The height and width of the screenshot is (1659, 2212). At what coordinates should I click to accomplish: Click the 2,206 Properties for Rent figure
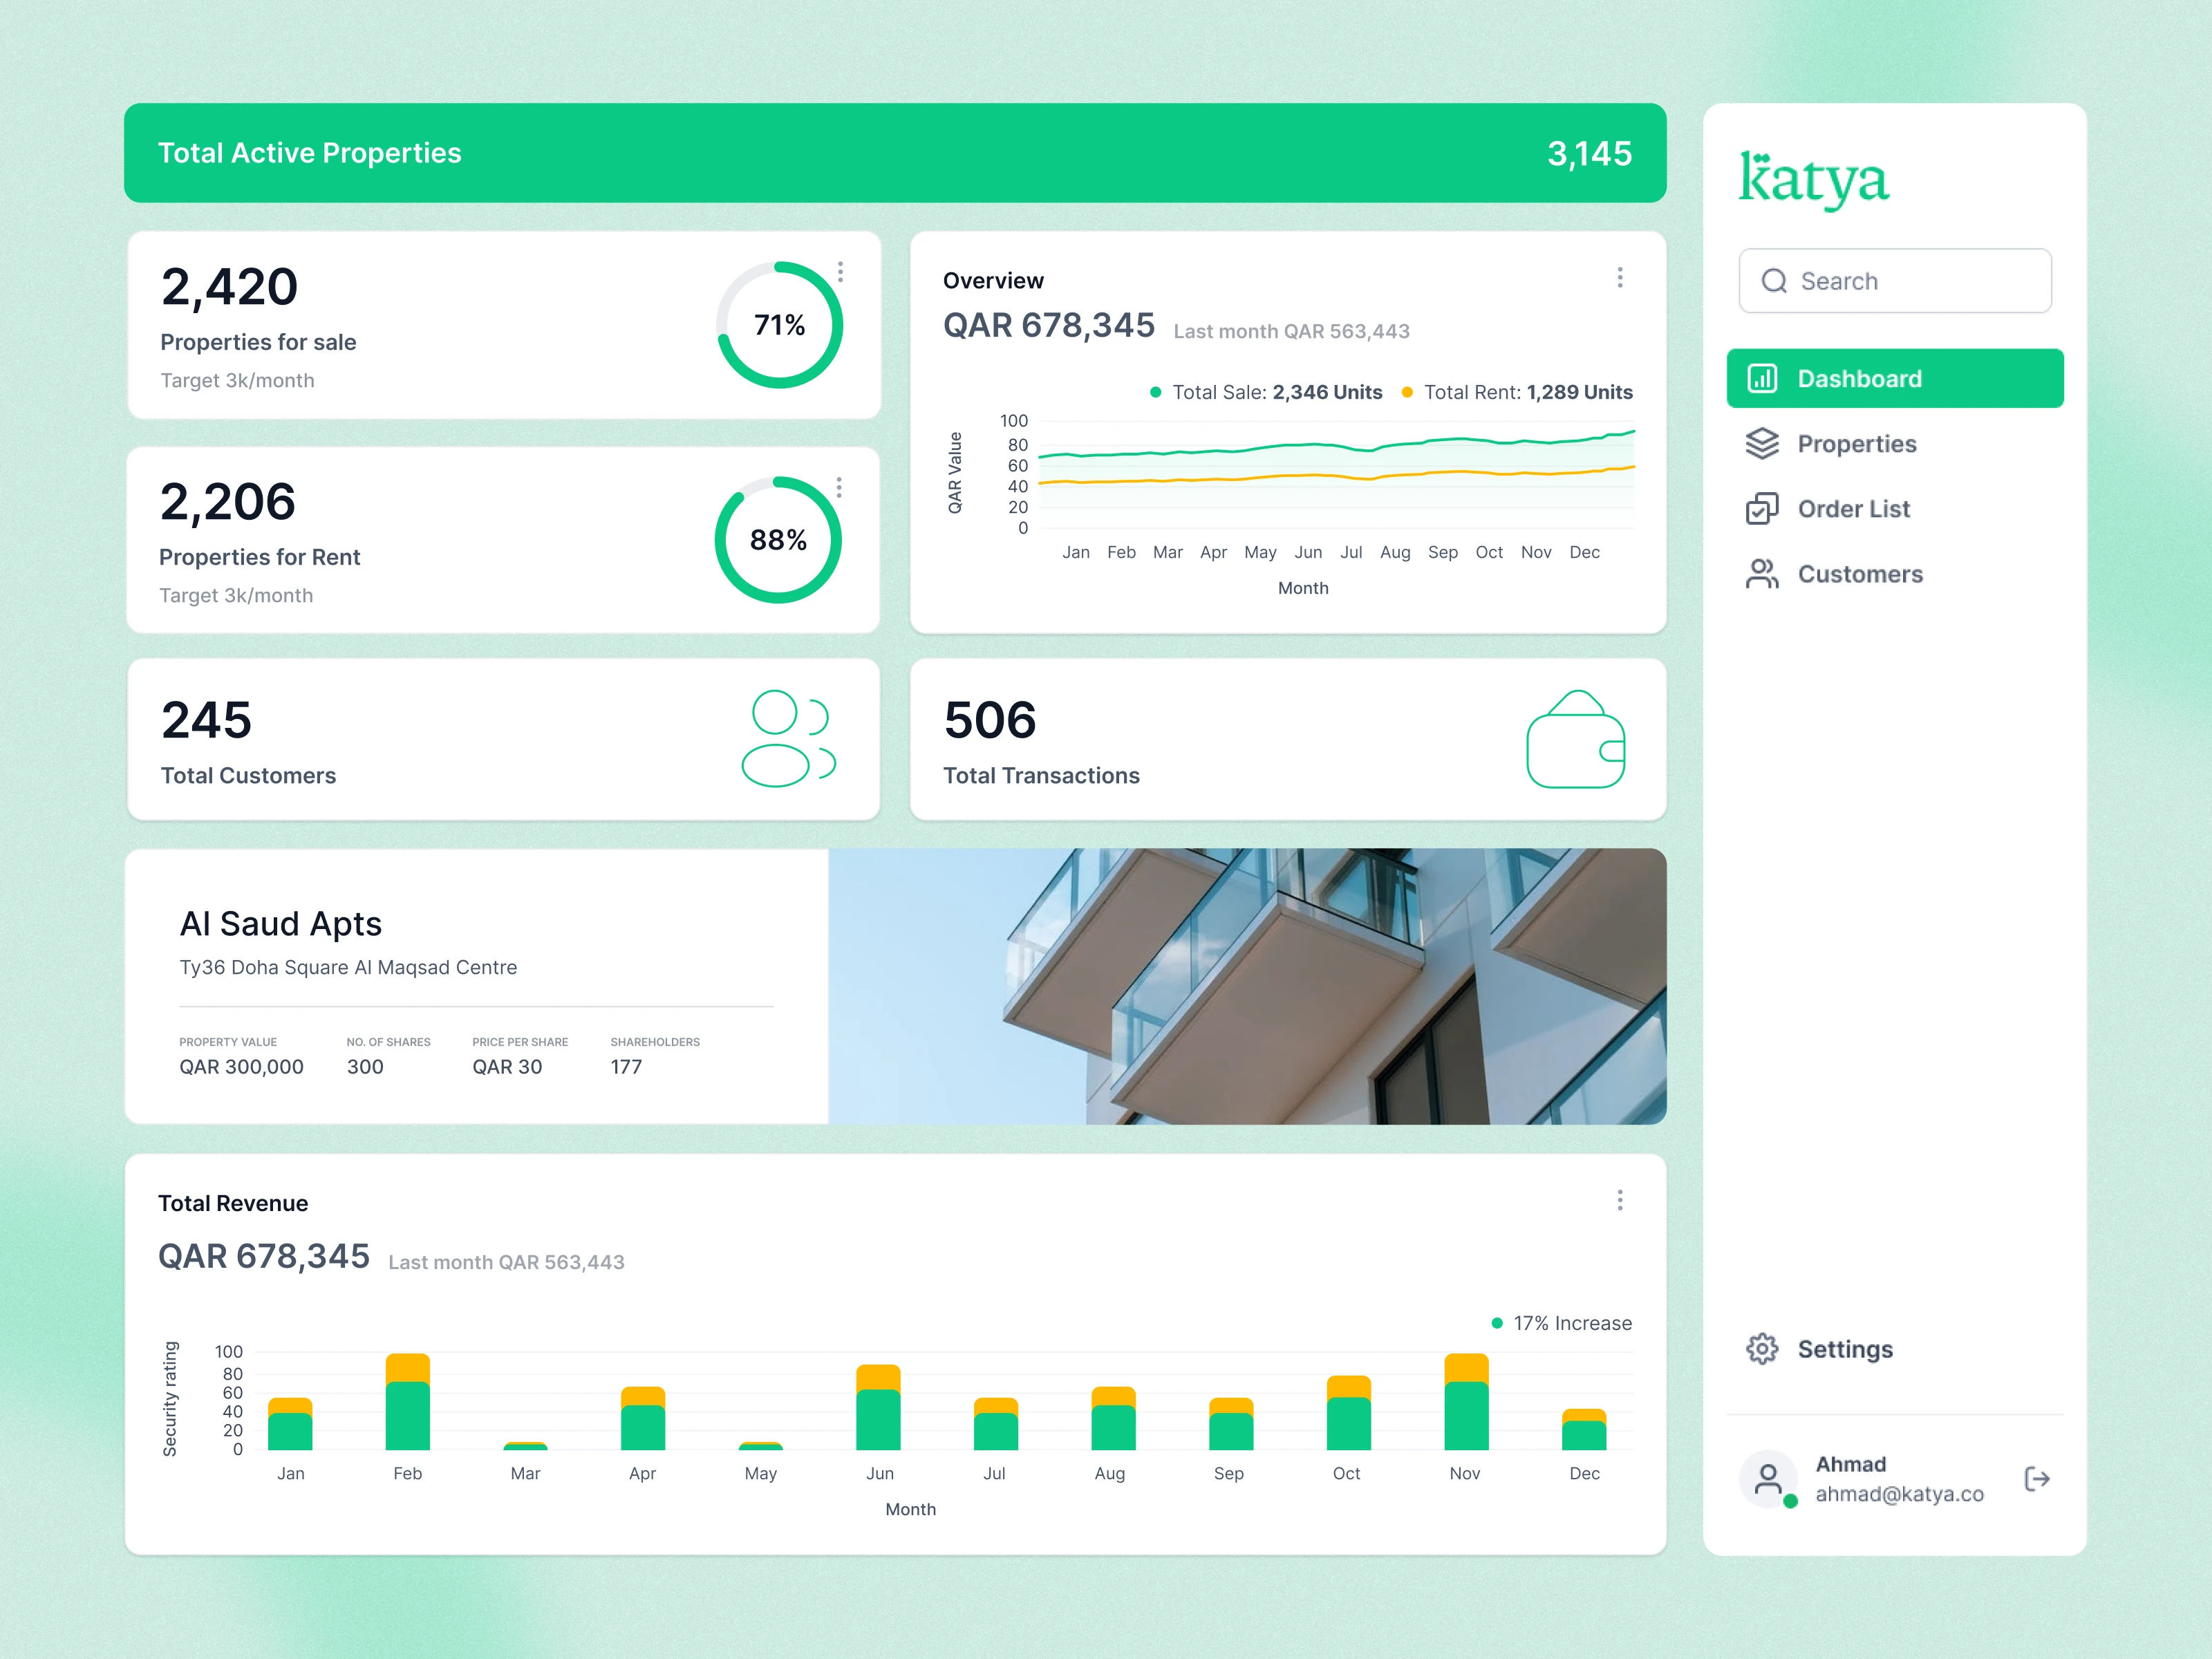[228, 501]
